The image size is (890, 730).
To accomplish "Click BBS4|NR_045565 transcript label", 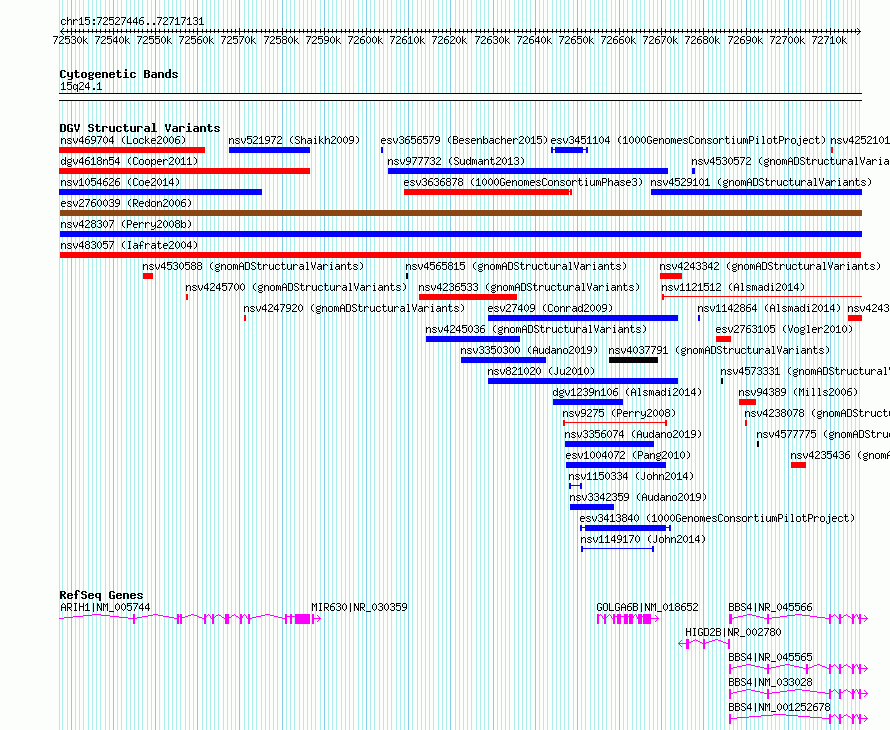I will pos(770,657).
